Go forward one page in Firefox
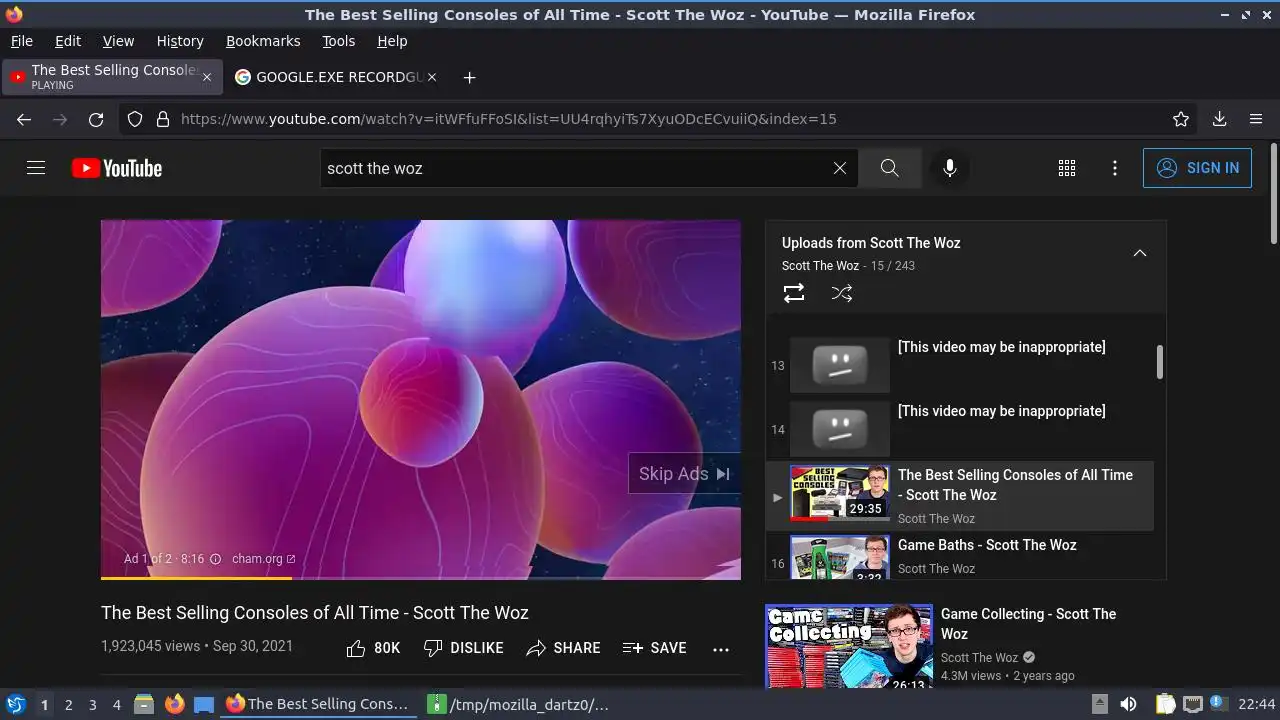The height and width of the screenshot is (720, 1280). (x=60, y=119)
